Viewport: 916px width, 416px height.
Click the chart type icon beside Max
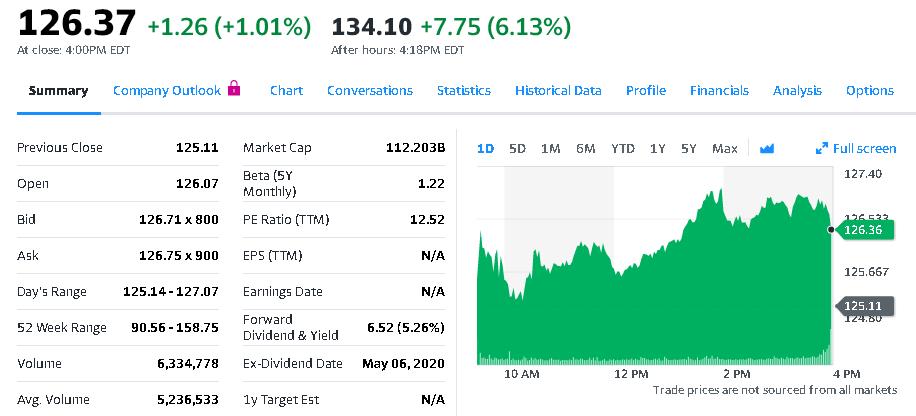pyautogui.click(x=767, y=149)
